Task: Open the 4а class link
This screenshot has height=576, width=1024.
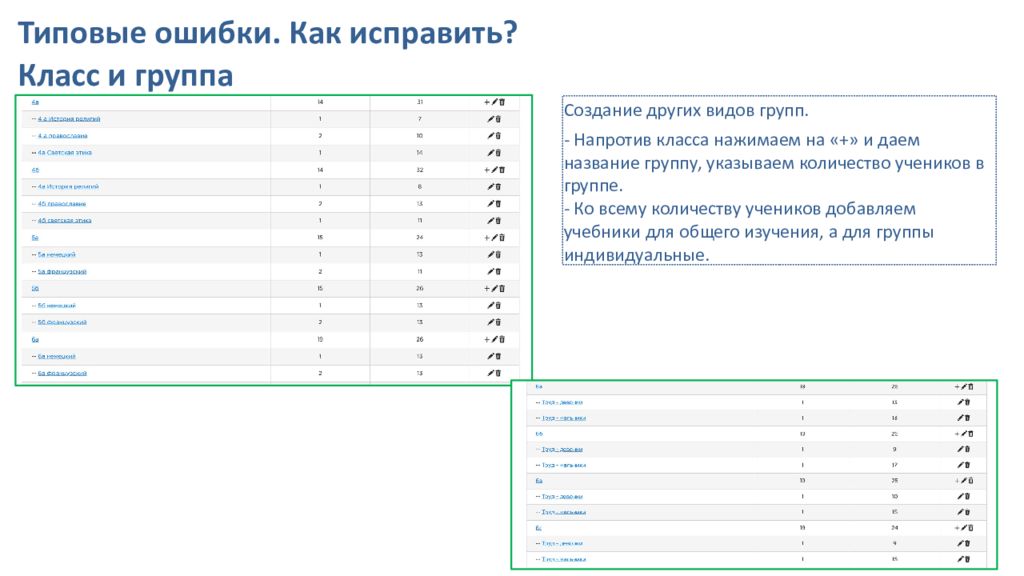Action: [35, 102]
